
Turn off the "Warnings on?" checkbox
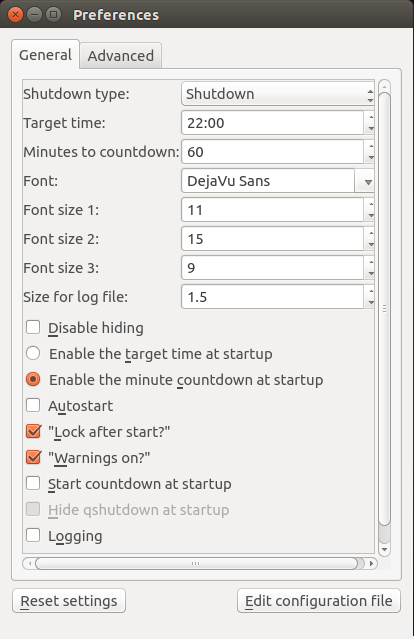[33, 458]
